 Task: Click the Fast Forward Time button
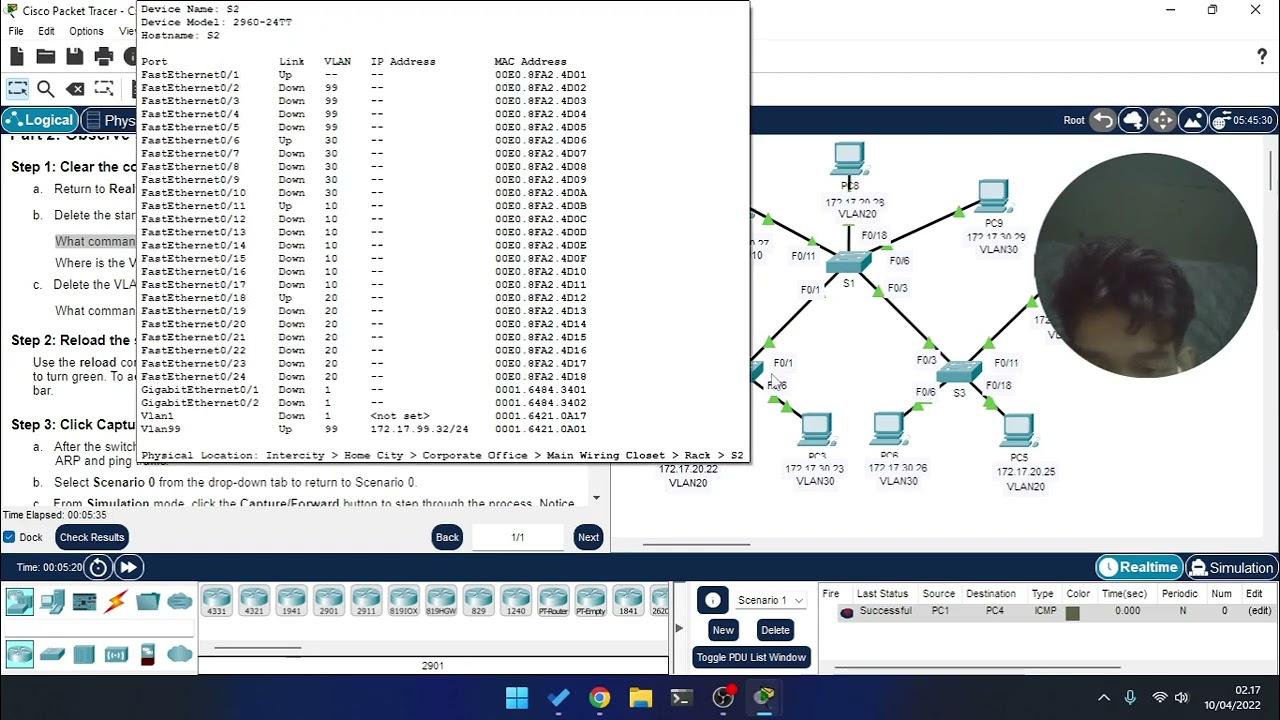click(x=129, y=568)
